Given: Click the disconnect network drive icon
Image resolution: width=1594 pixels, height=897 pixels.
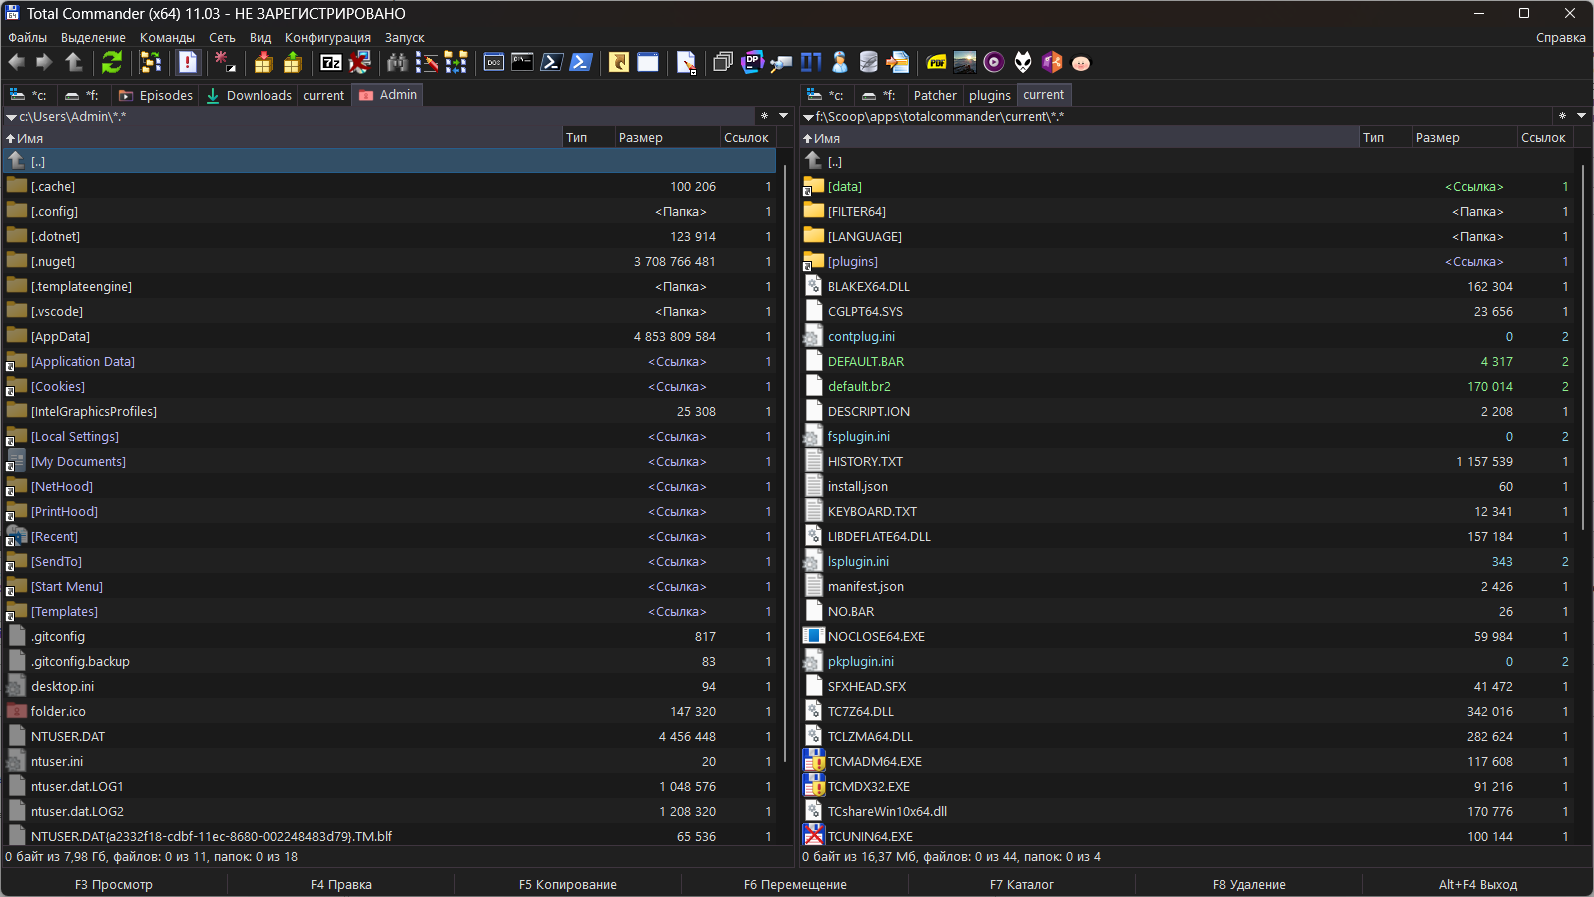Looking at the screenshot, I should (360, 62).
